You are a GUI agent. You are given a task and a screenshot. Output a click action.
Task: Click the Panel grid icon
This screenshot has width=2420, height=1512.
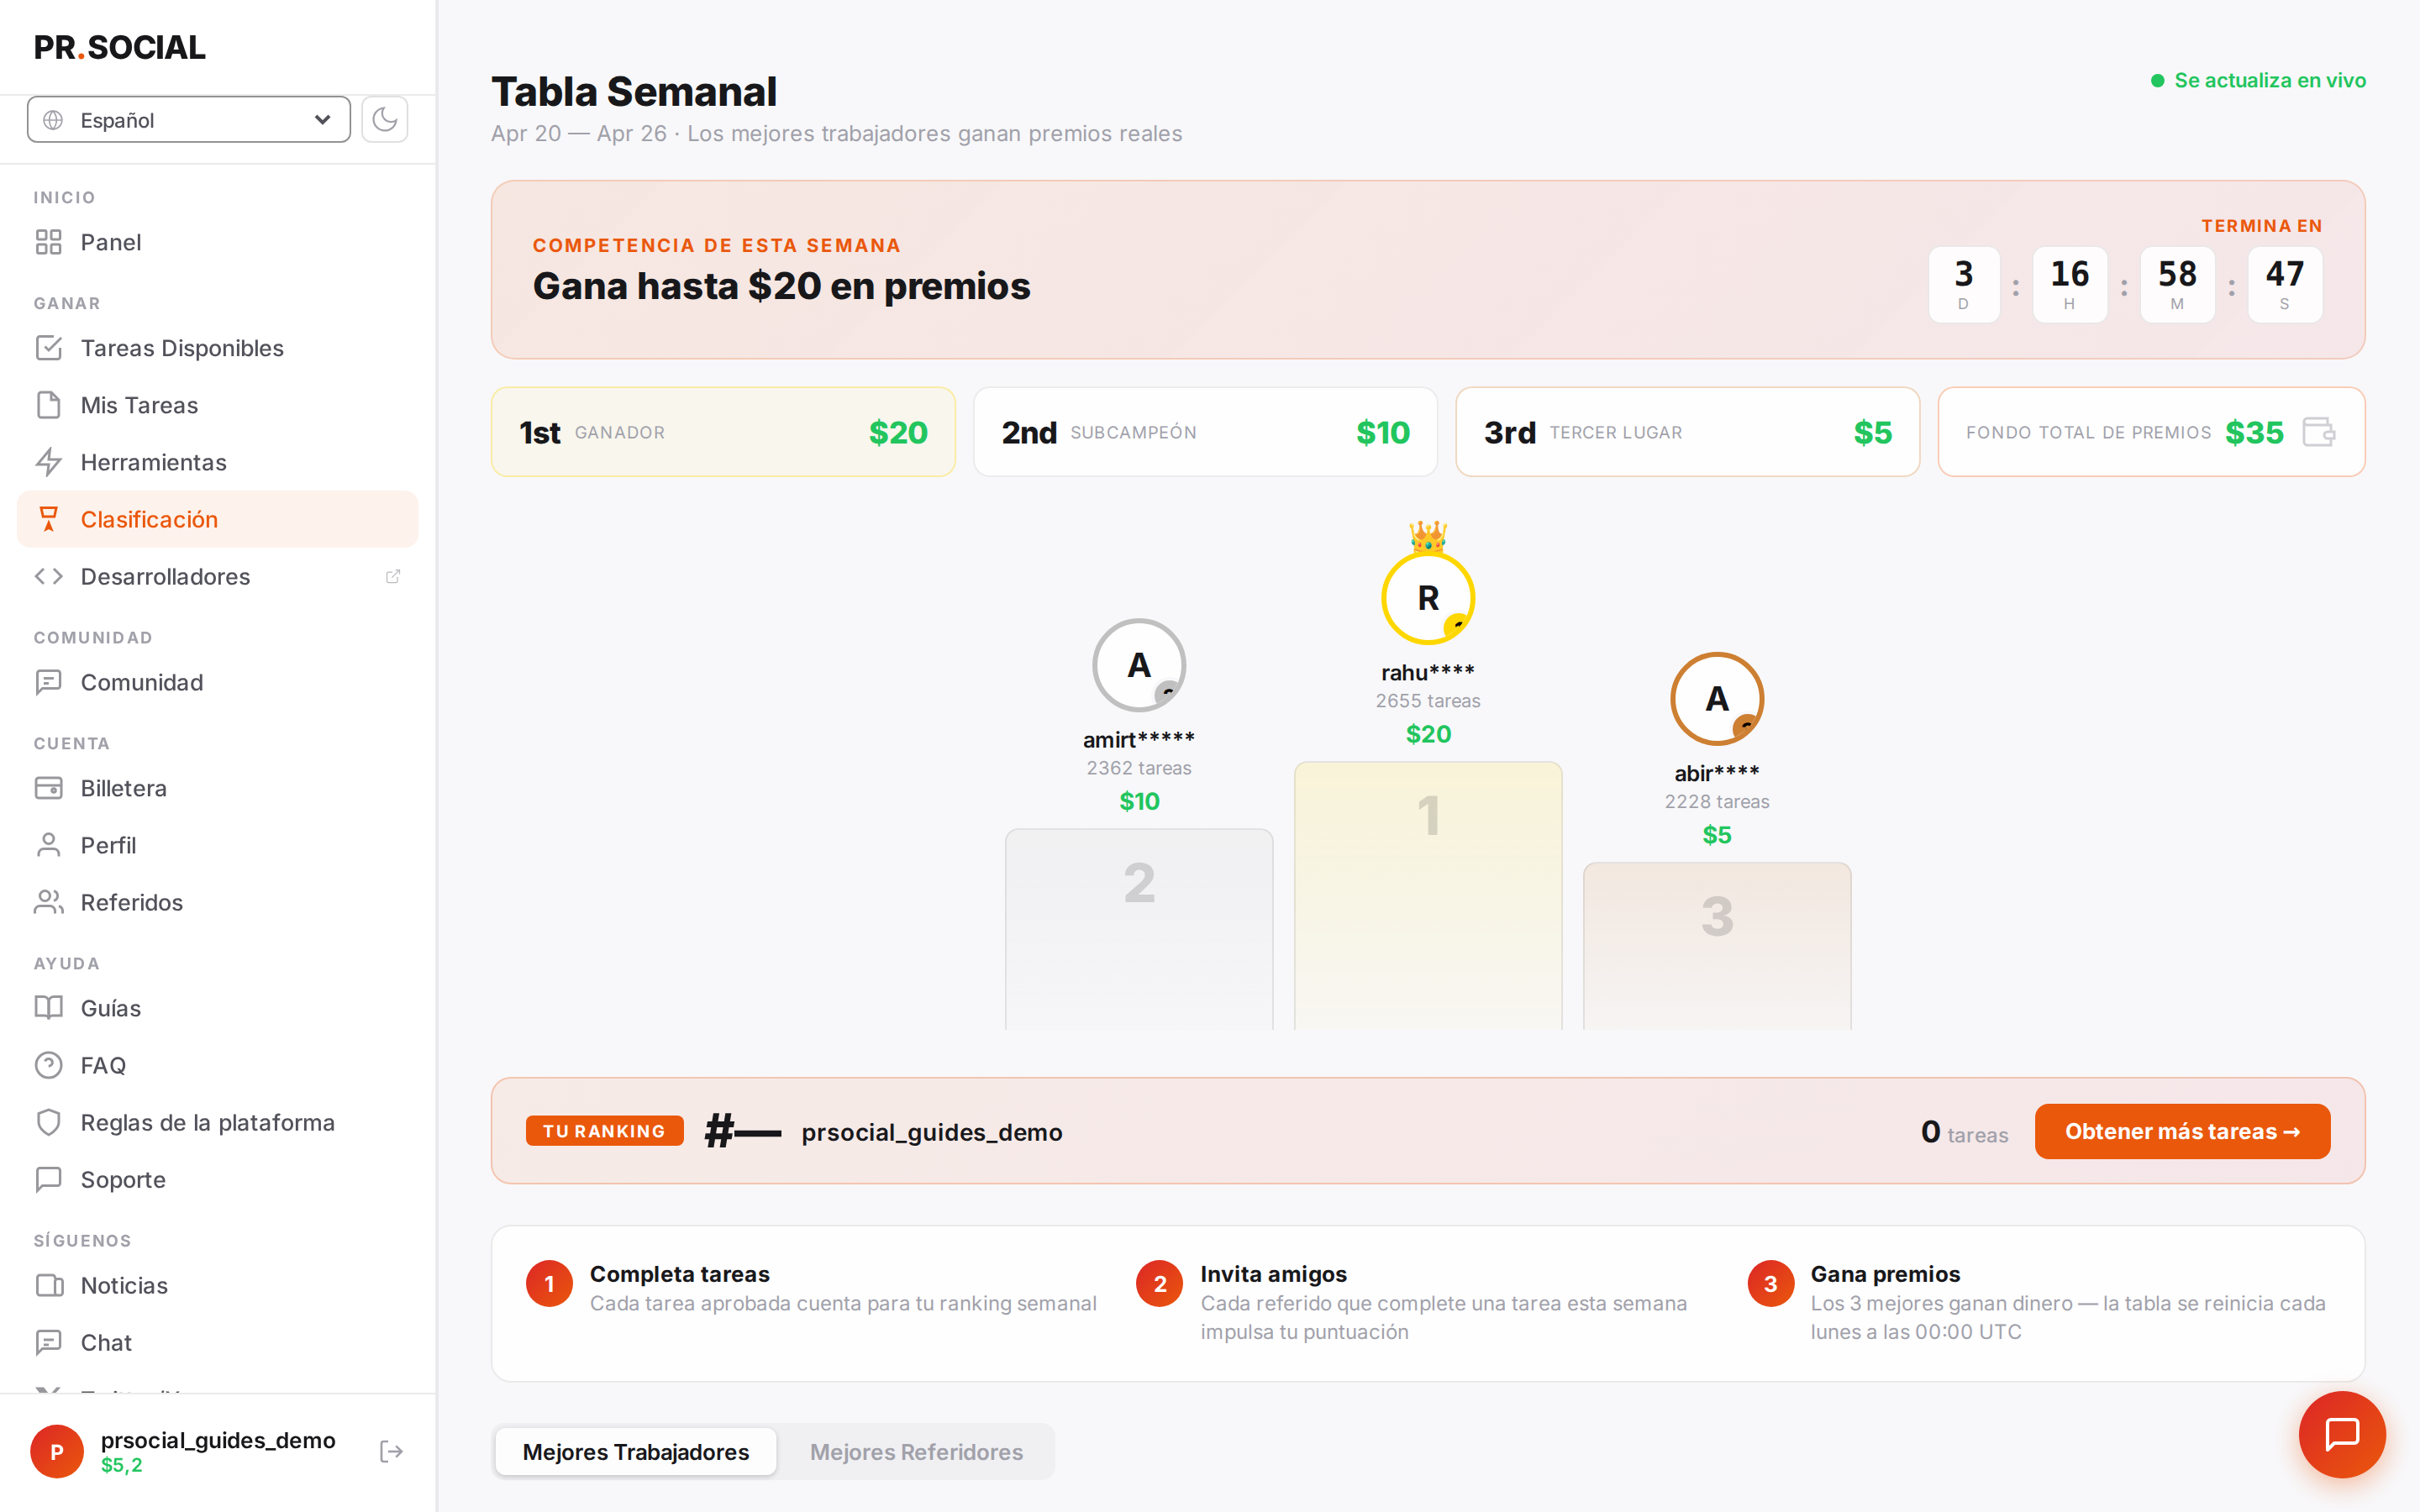[x=49, y=242]
